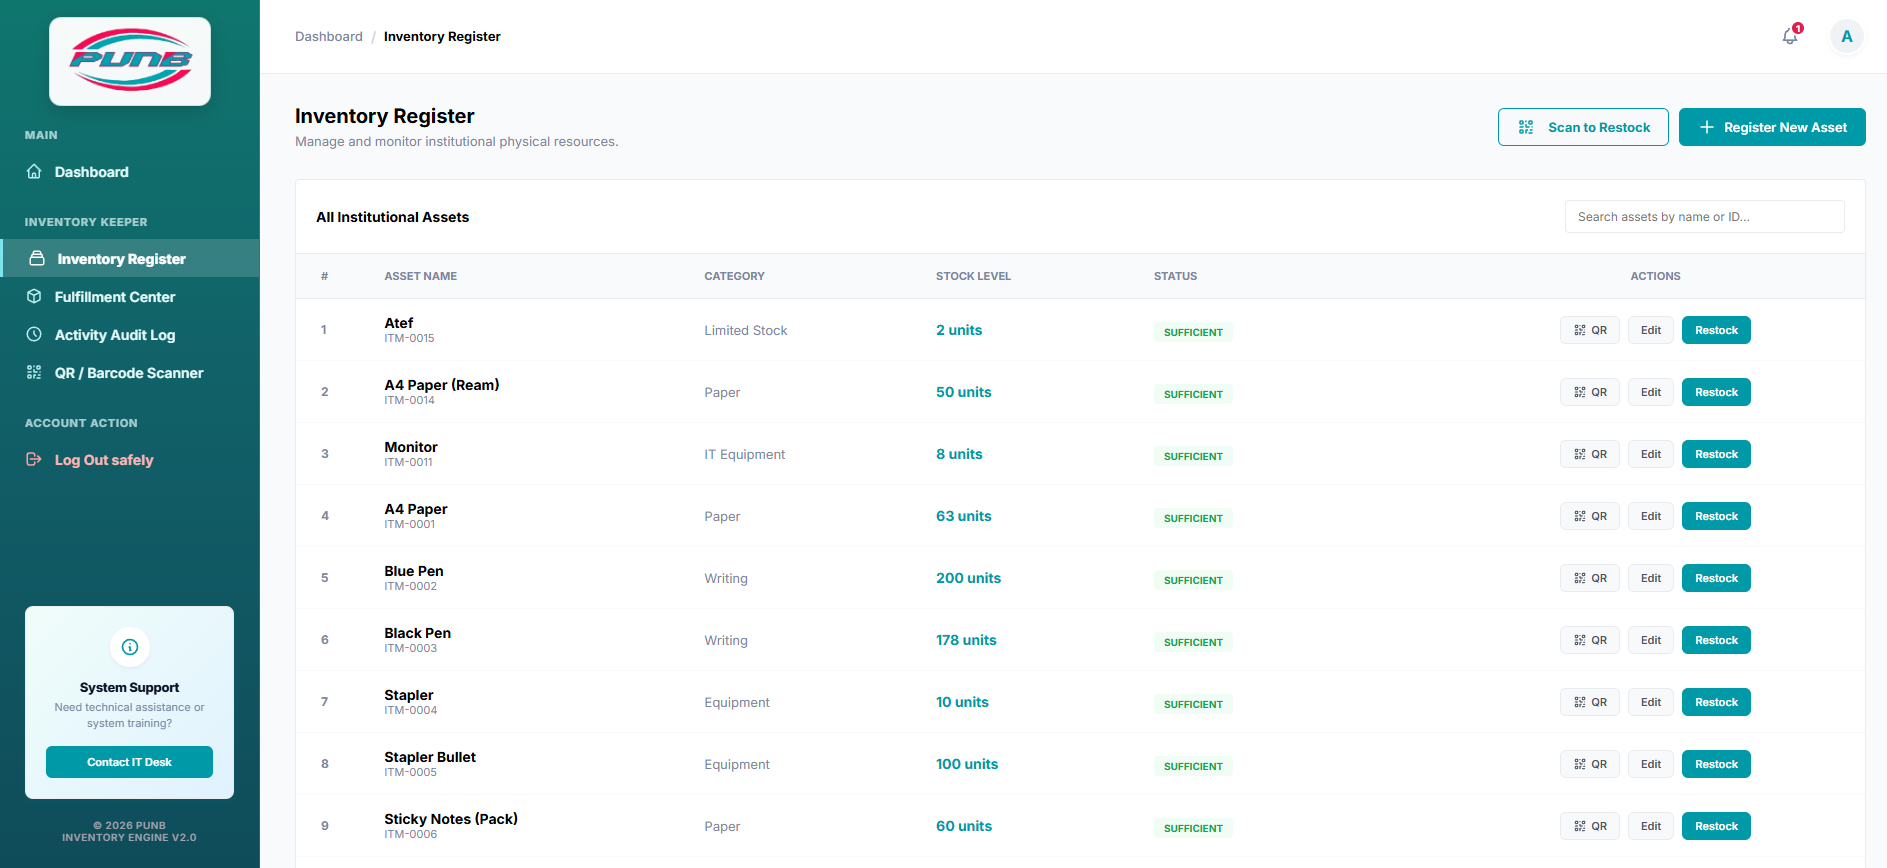Edit the Atef asset

[x=1651, y=330]
